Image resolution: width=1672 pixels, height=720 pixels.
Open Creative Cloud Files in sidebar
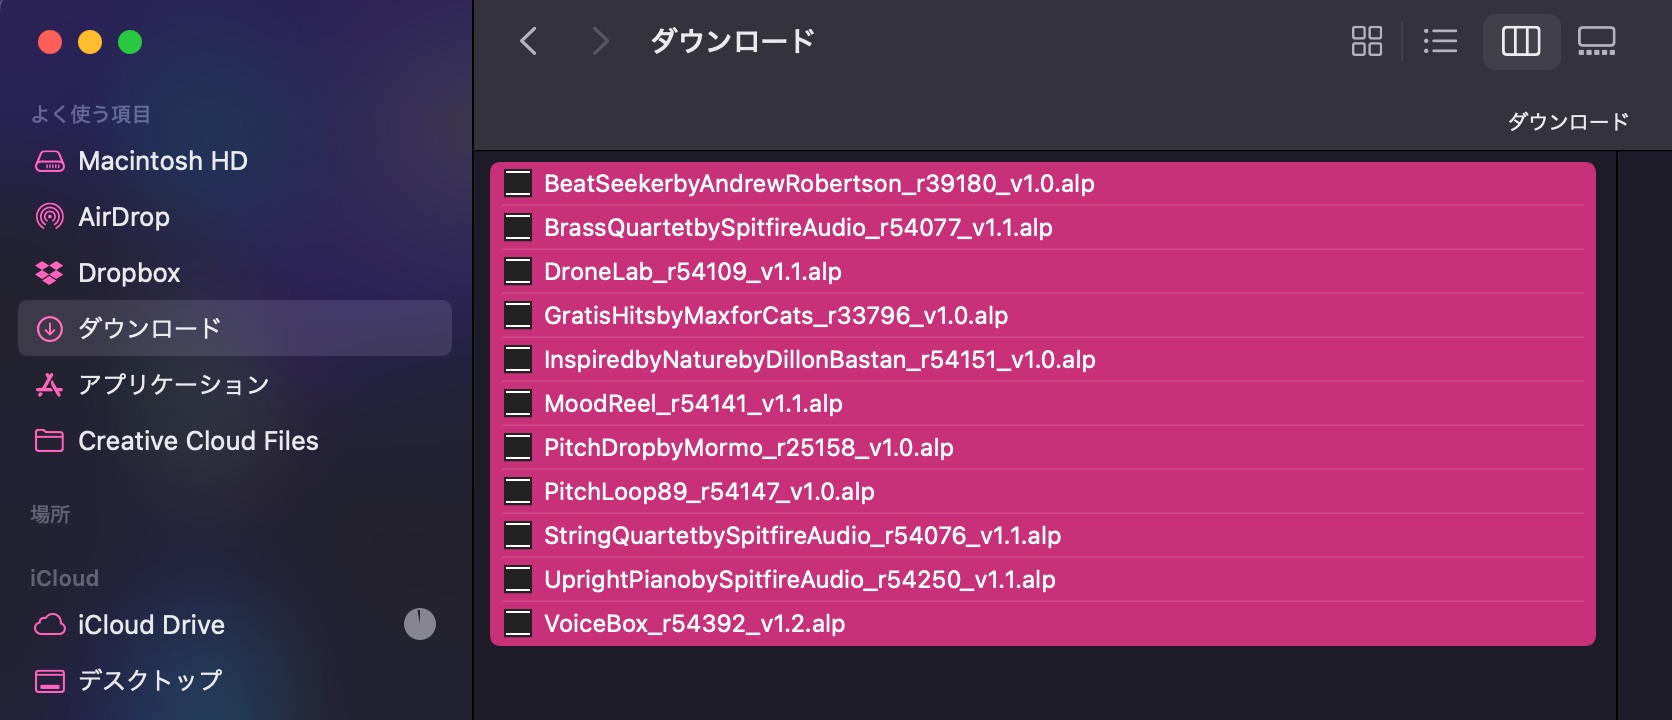point(235,441)
